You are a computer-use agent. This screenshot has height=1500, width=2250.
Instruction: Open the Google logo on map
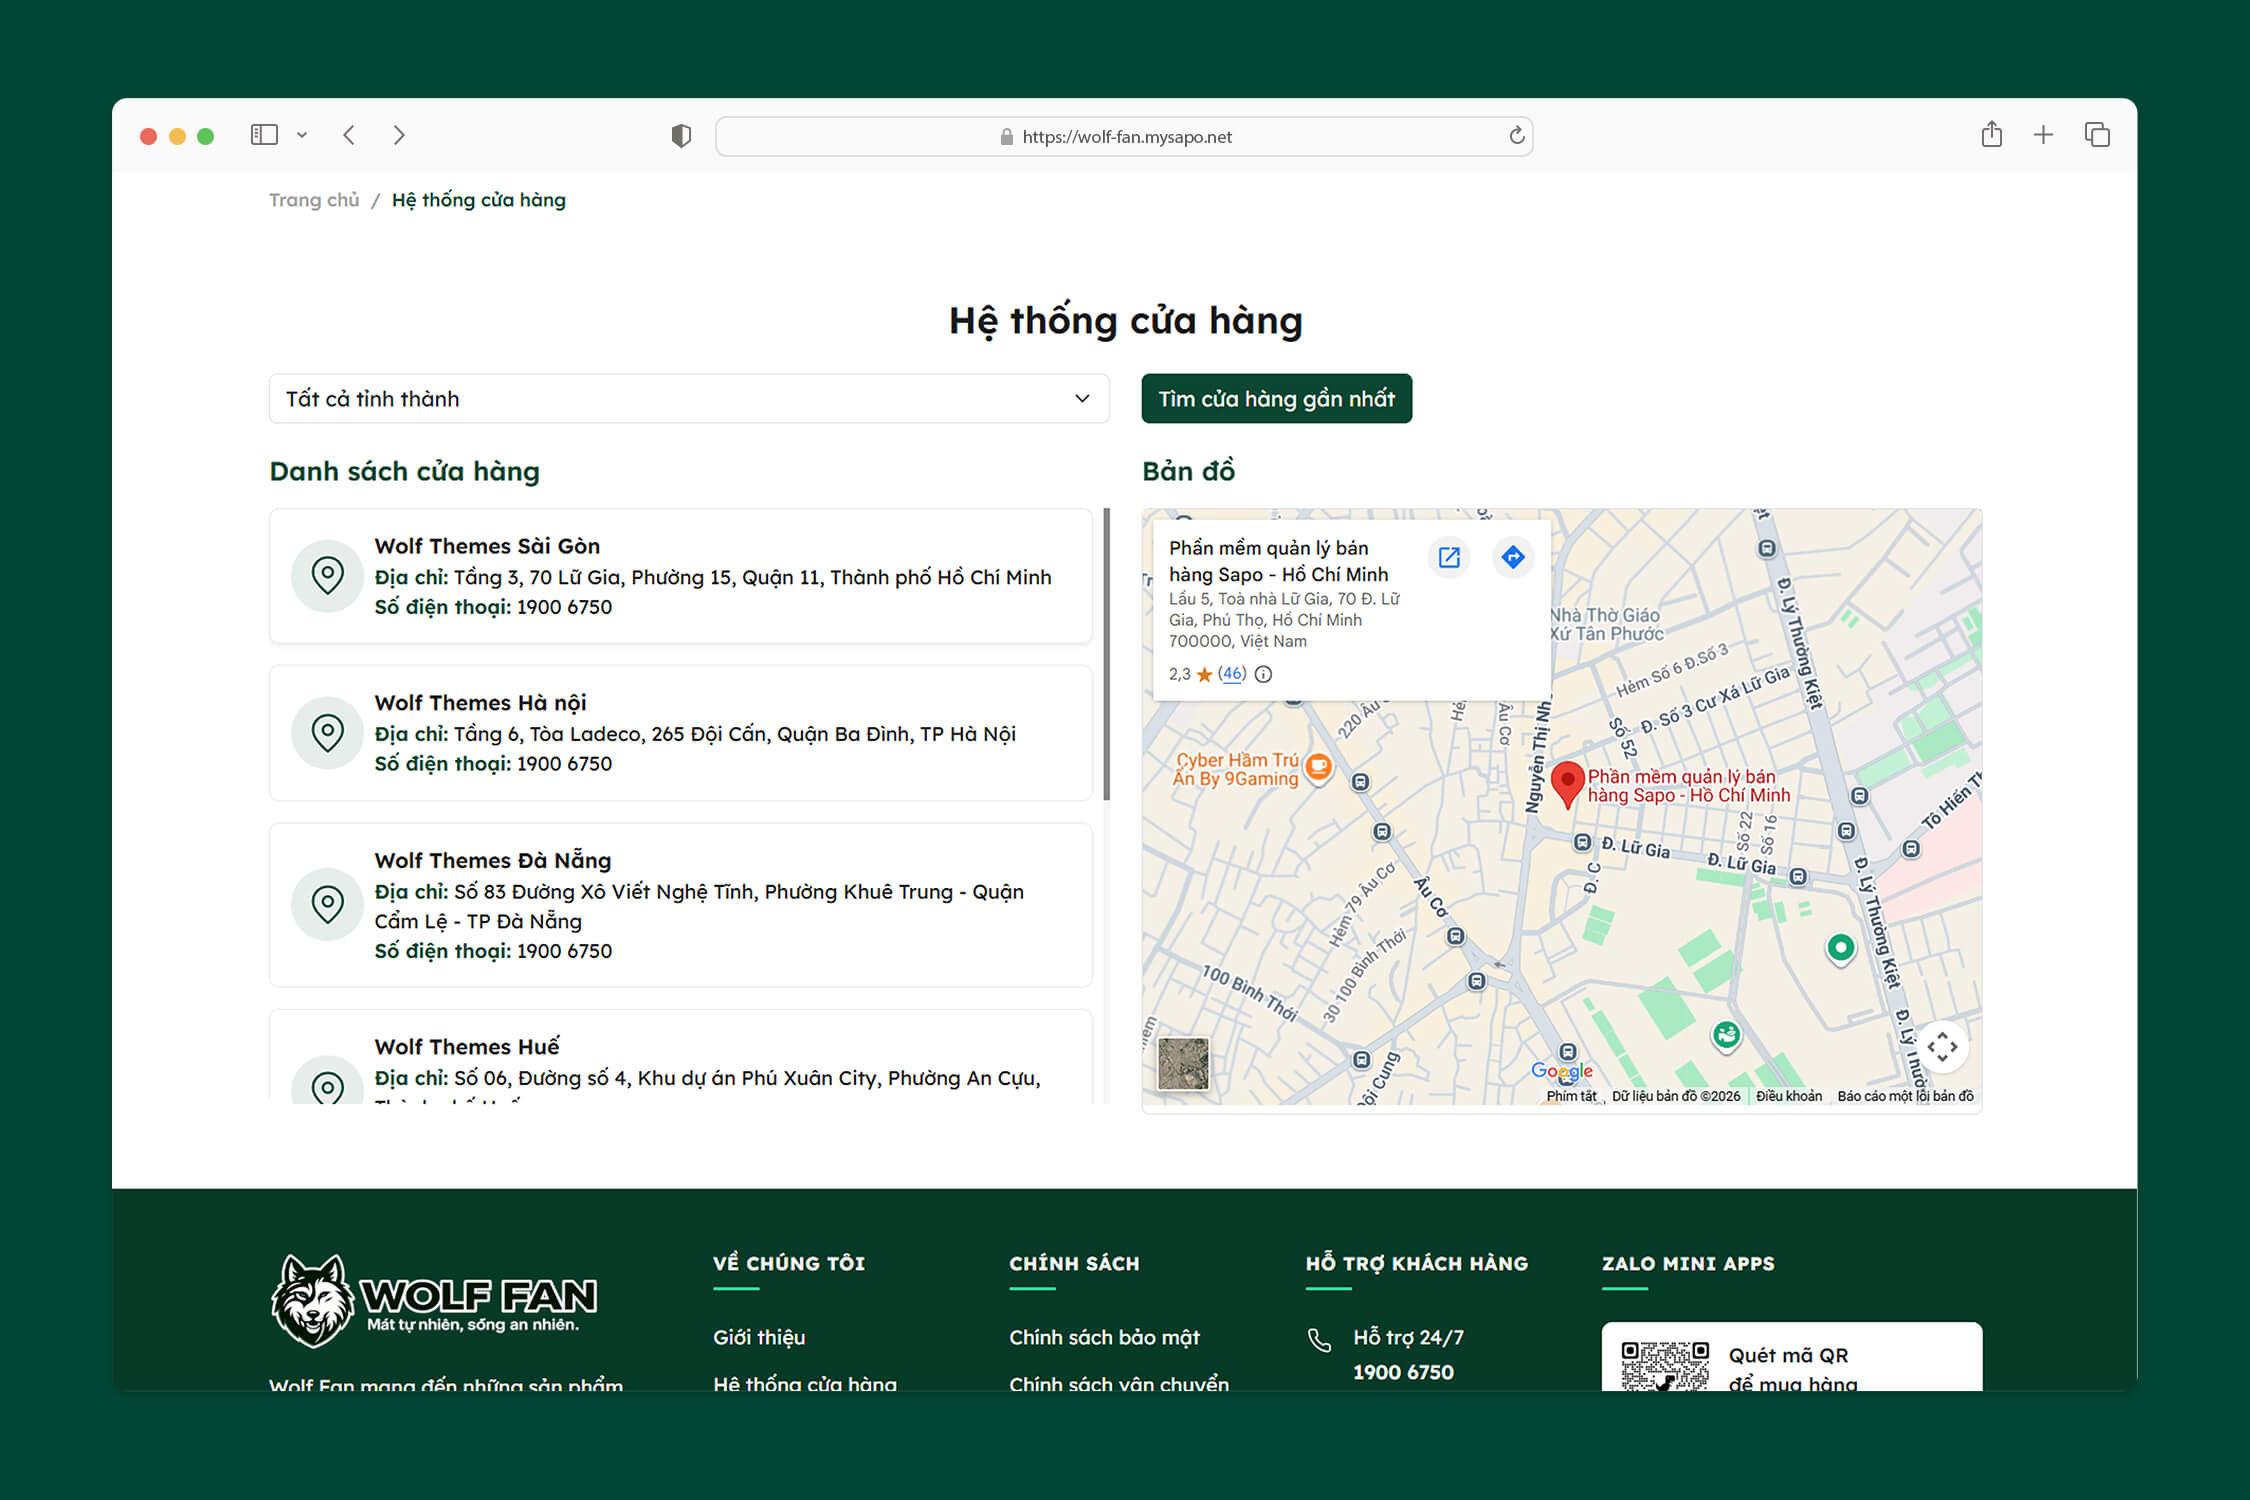1562,1071
